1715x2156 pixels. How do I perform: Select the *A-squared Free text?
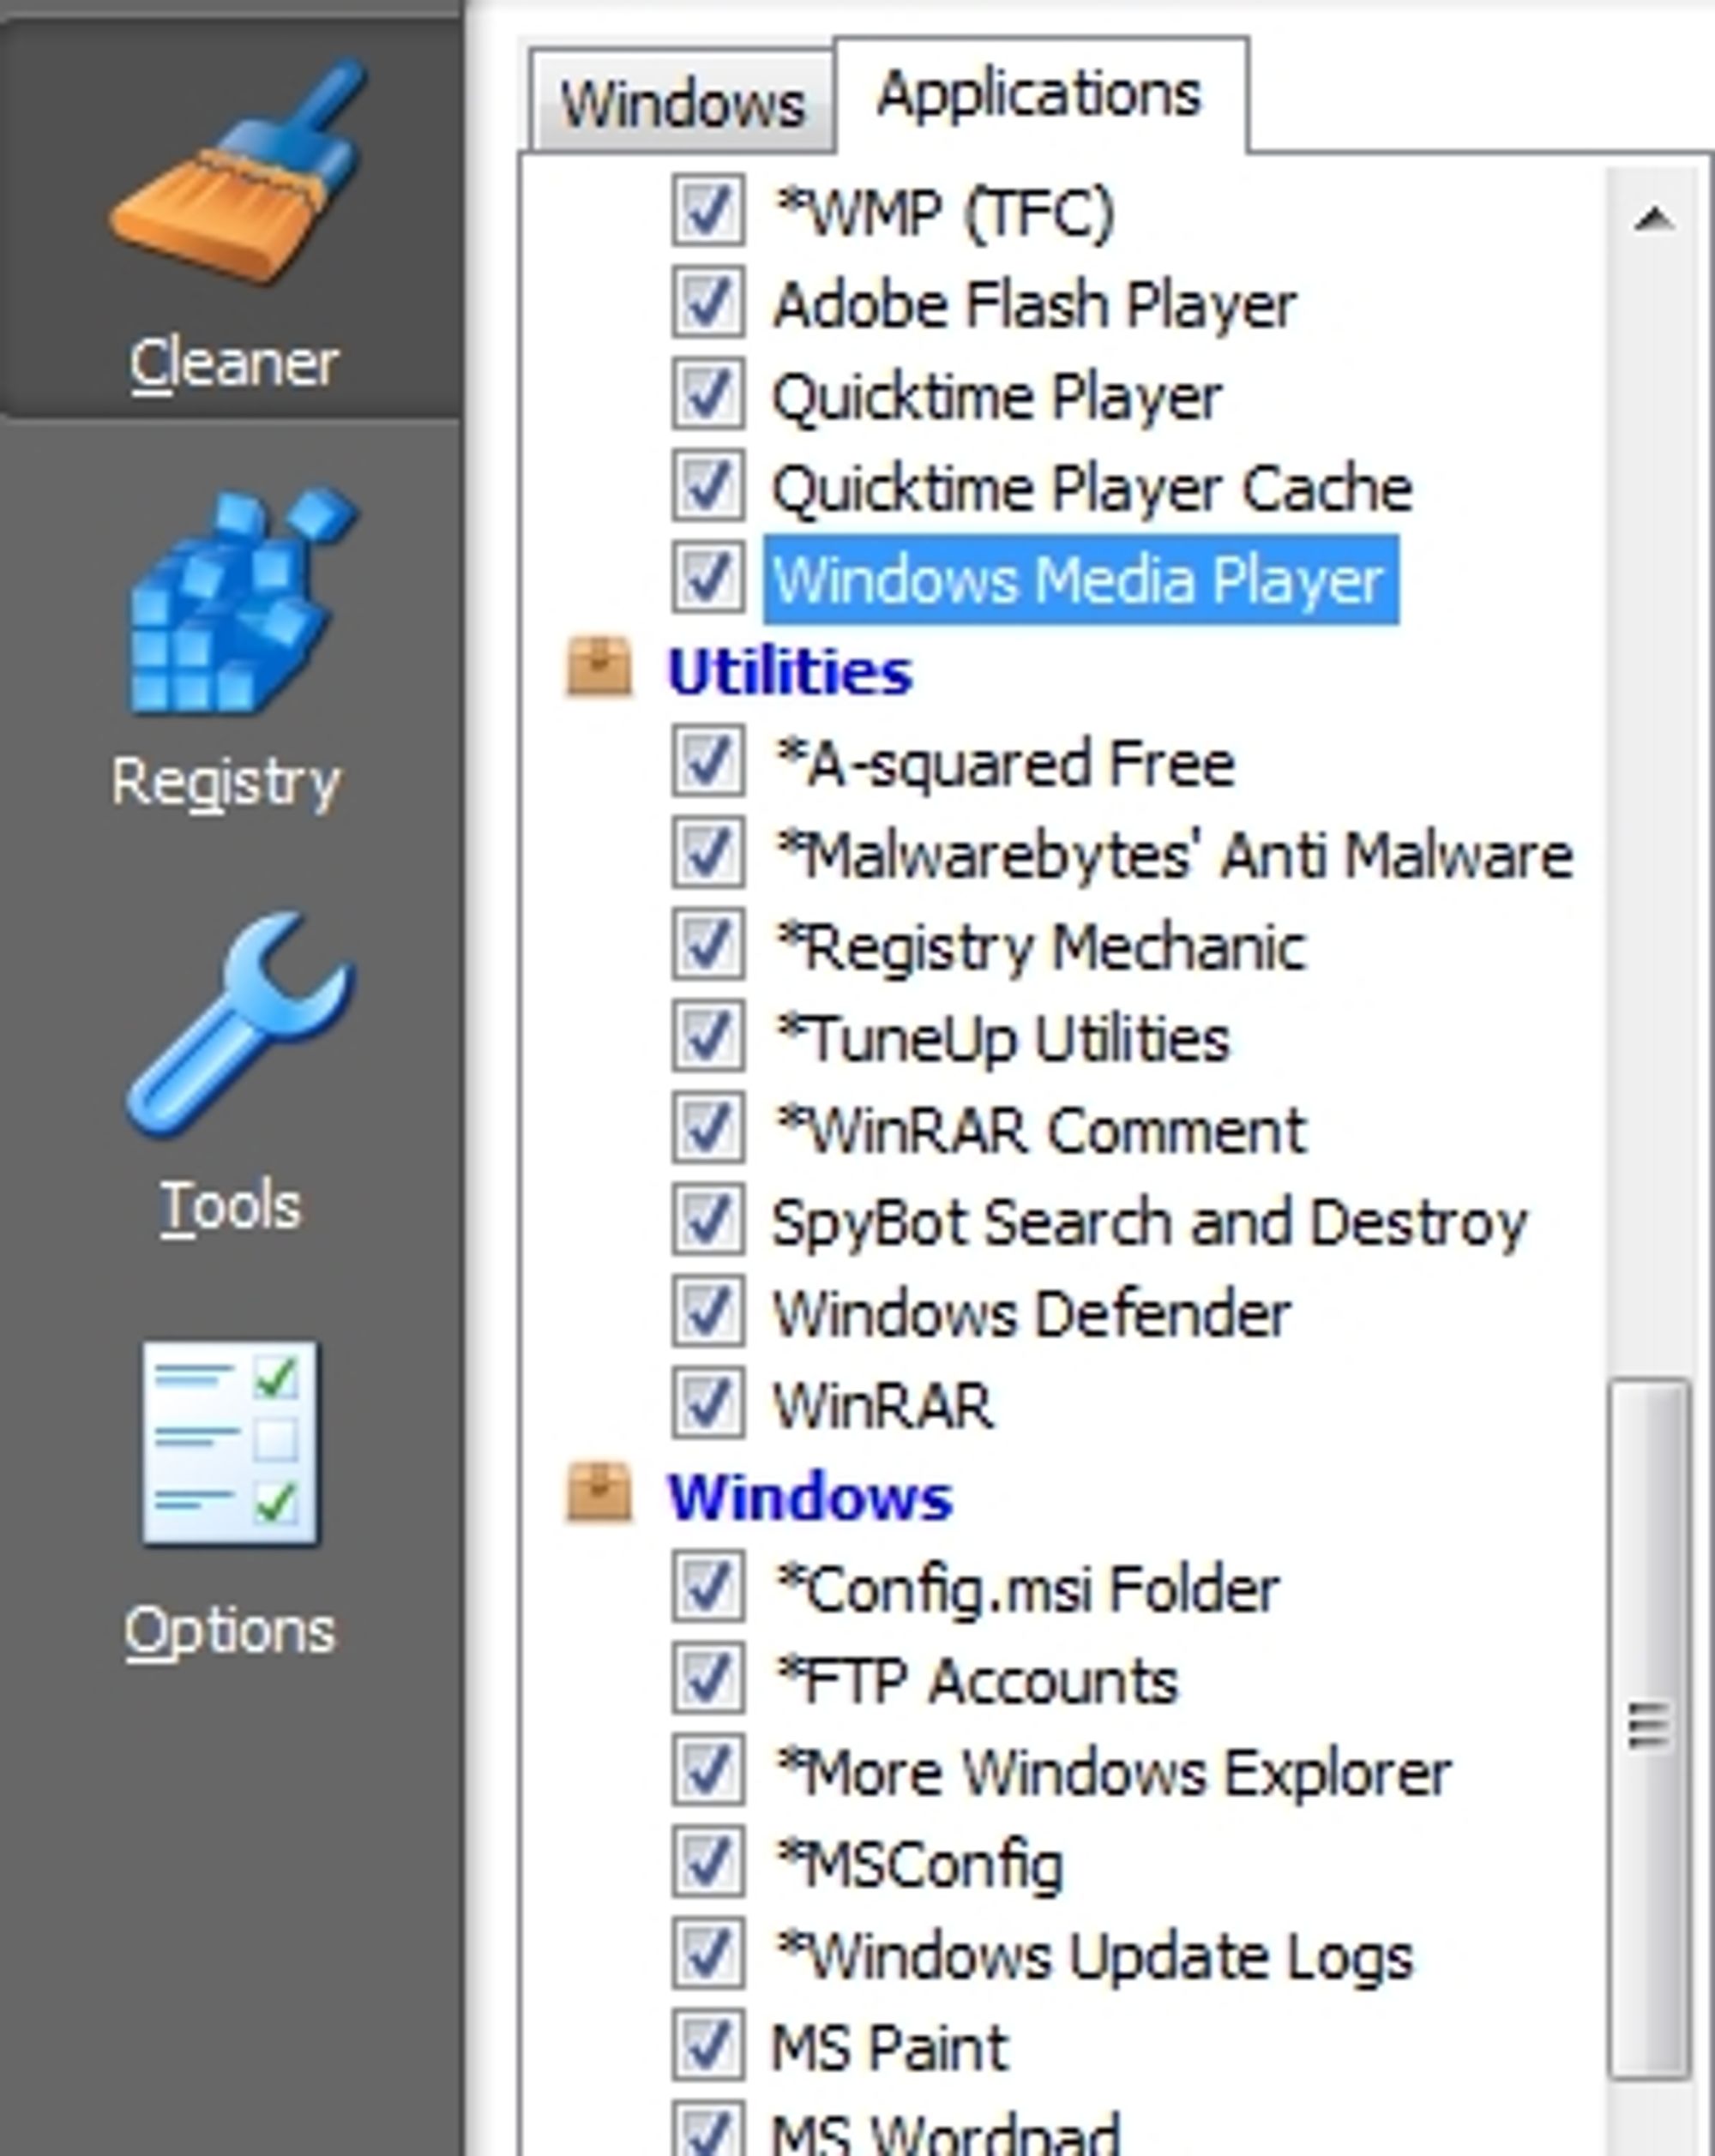[1006, 766]
